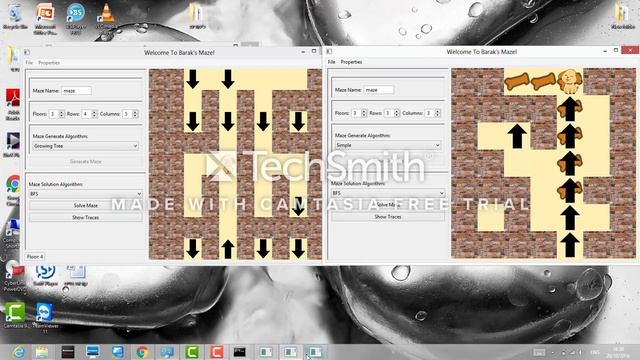Screen dimensions: 640x360
Task: Adjust Columns spinner in left window
Action: [x=130, y=114]
